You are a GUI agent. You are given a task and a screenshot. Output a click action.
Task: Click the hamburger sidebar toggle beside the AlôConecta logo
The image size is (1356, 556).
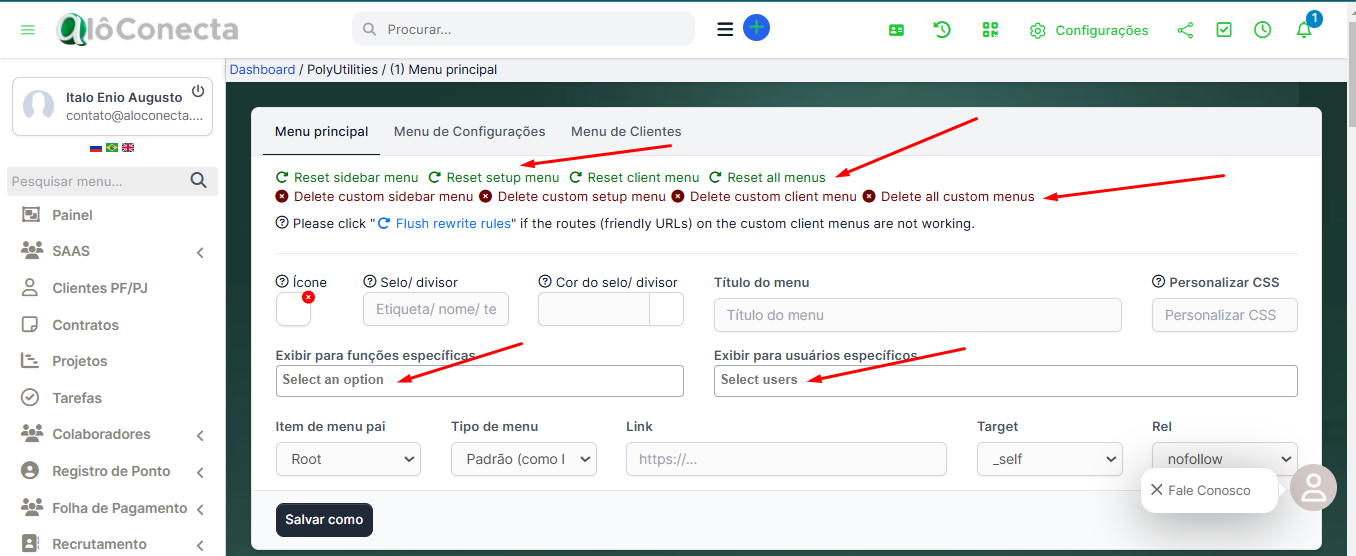(28, 30)
